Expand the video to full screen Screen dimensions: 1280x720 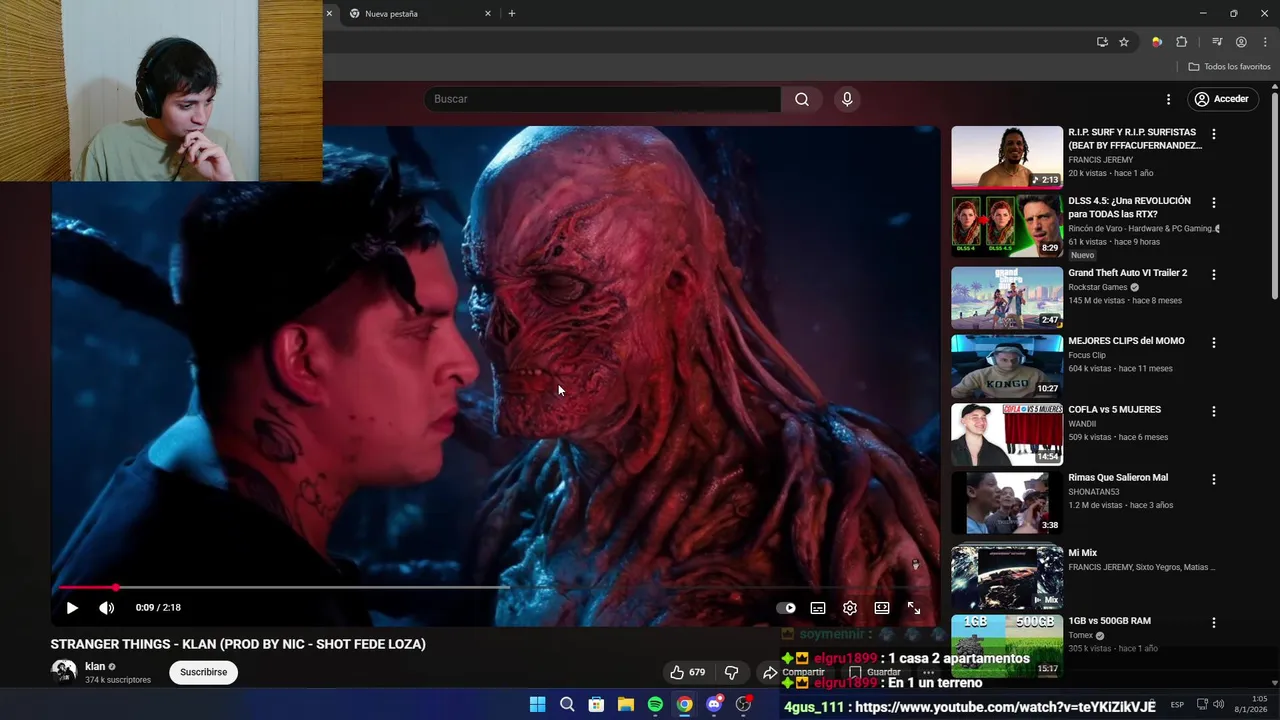point(914,608)
